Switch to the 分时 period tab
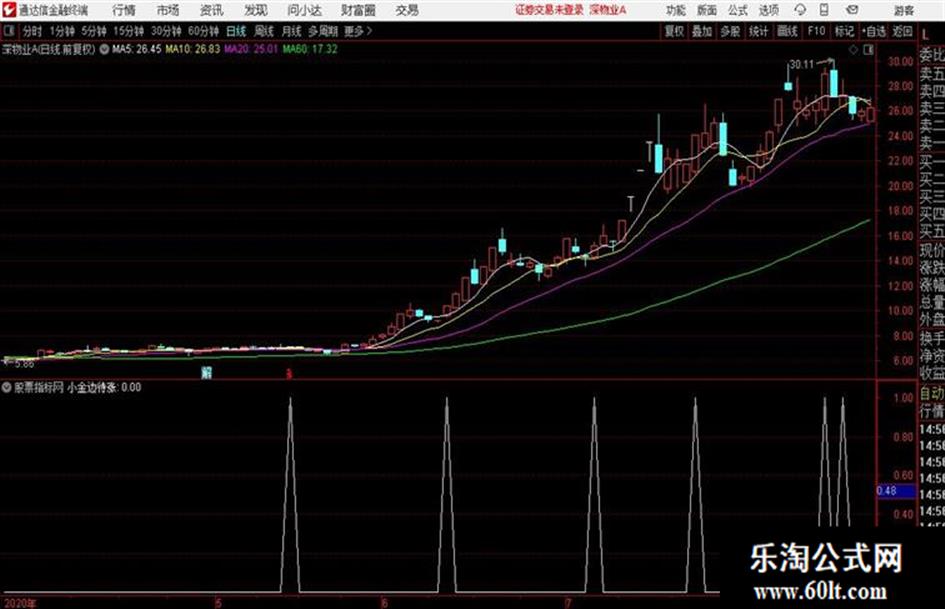Viewport: 945px width, 609px height. point(33,31)
